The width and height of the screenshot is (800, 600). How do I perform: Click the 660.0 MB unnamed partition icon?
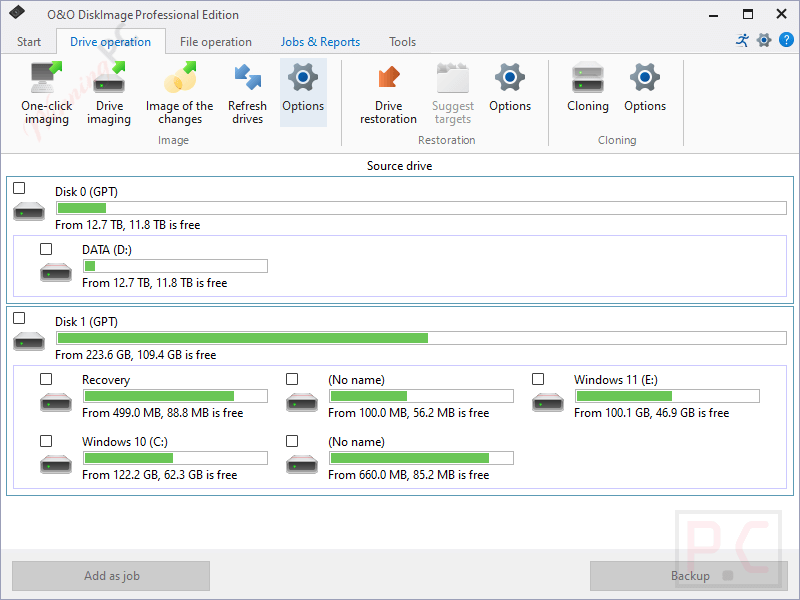(x=302, y=464)
